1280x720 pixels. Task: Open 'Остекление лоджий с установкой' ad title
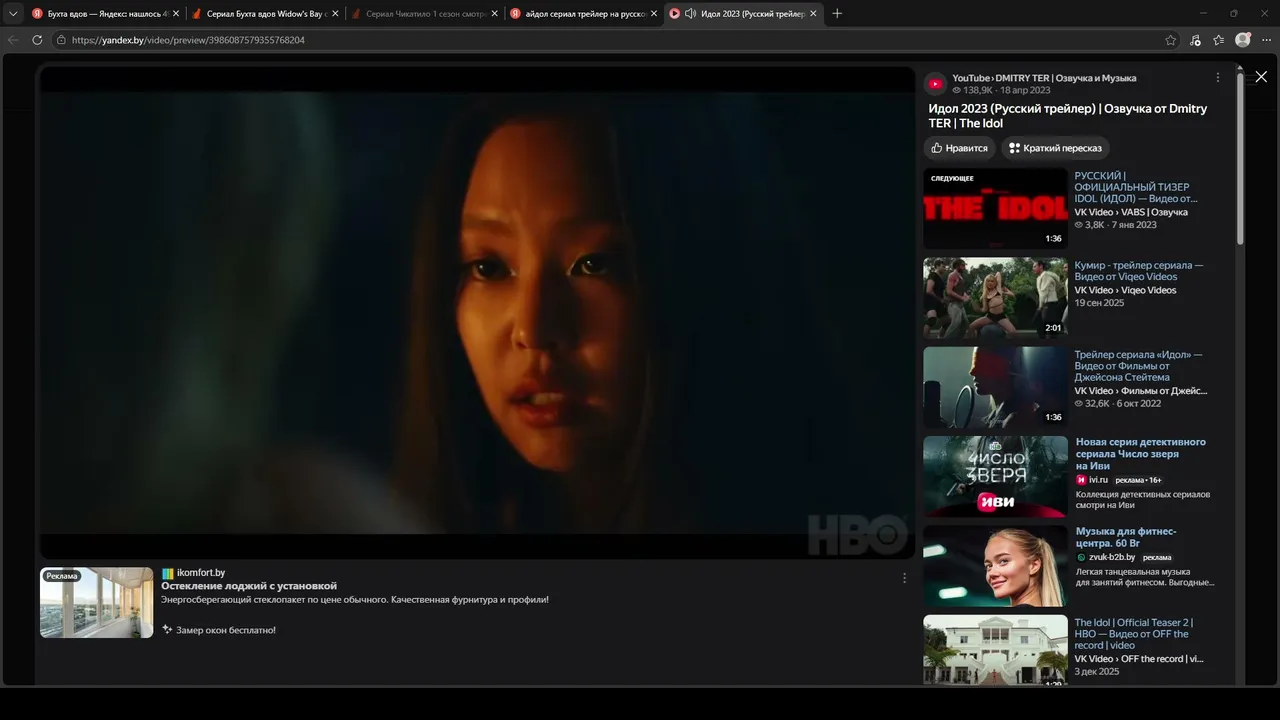point(249,586)
